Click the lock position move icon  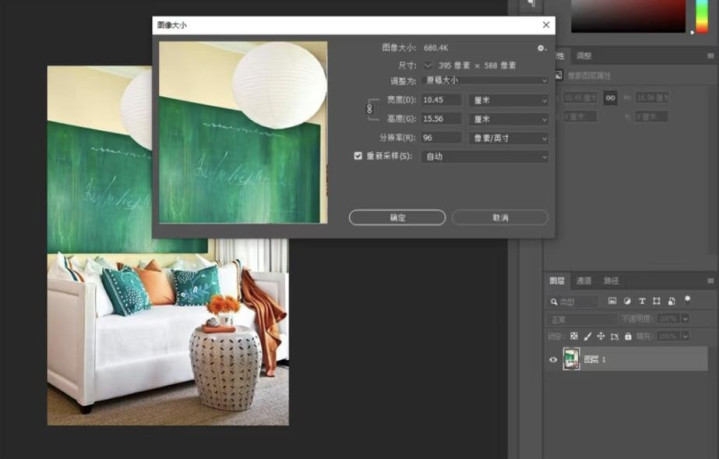click(601, 336)
